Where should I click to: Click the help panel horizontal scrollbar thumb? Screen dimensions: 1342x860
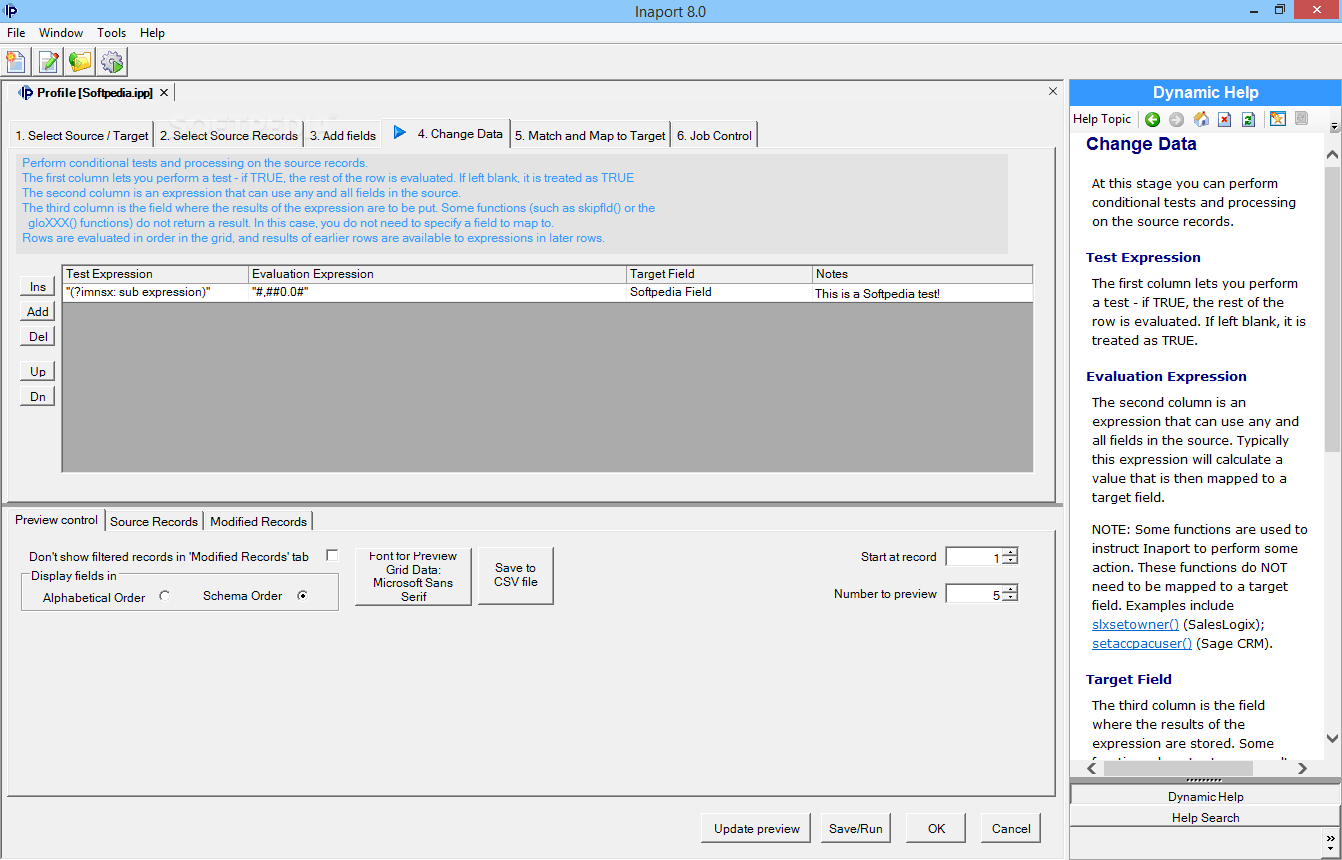1177,768
